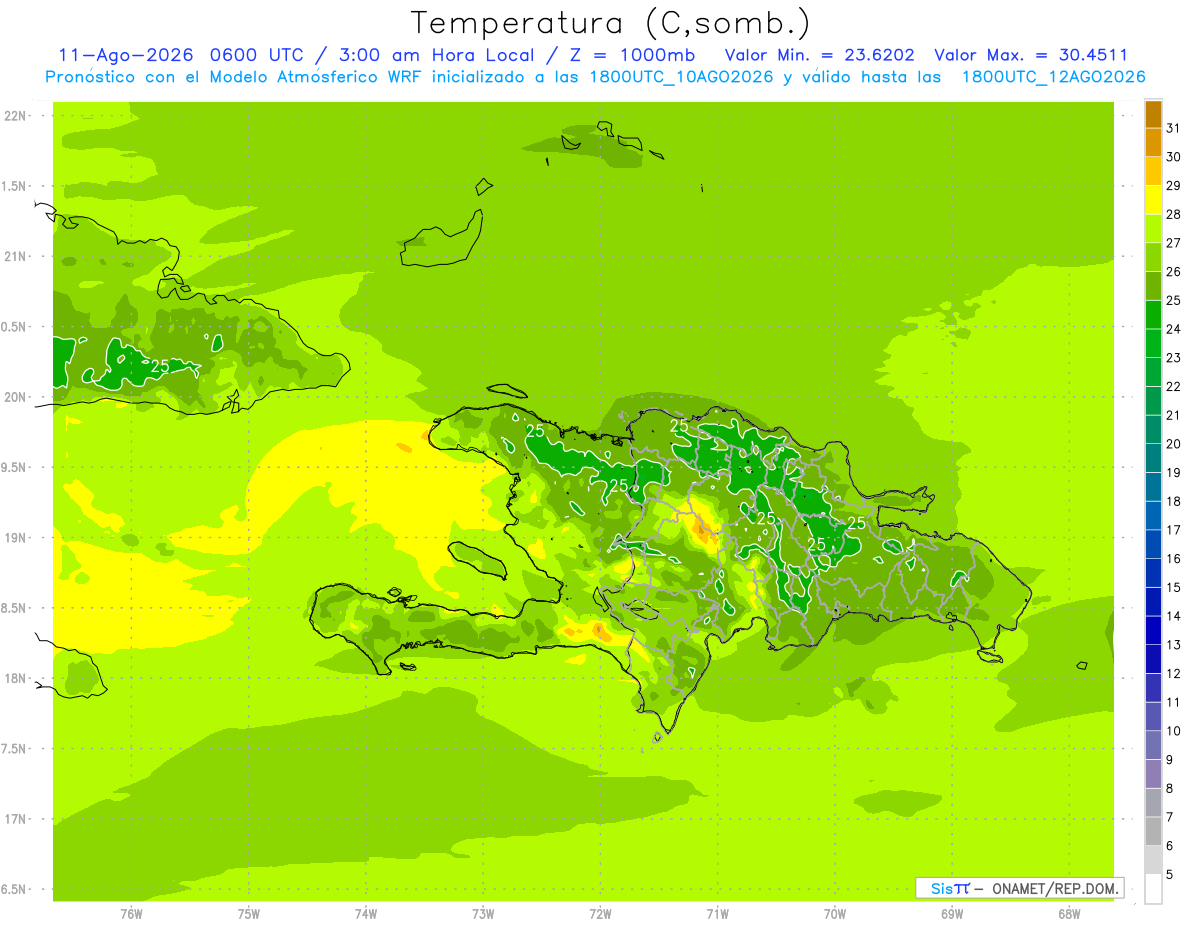Click the 'Valor Min. = 23.6202' text
Viewport: 1200px width, 927px height.
pyautogui.click(x=820, y=55)
